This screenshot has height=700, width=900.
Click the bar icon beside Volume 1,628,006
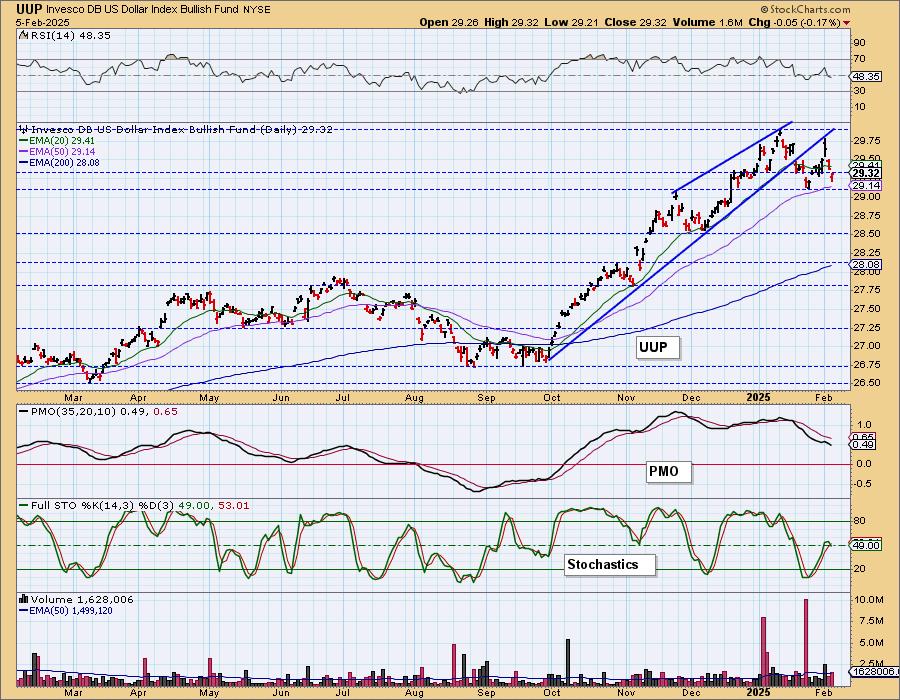pyautogui.click(x=24, y=599)
